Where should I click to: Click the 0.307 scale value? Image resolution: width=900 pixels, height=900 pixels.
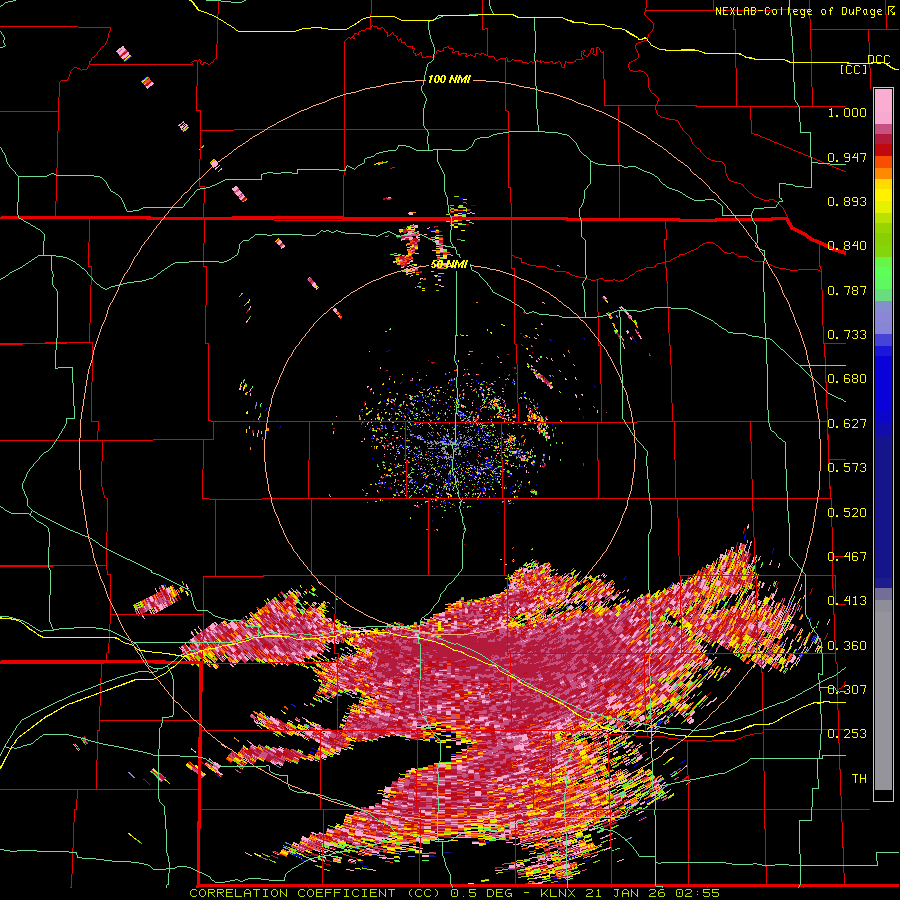click(x=847, y=690)
